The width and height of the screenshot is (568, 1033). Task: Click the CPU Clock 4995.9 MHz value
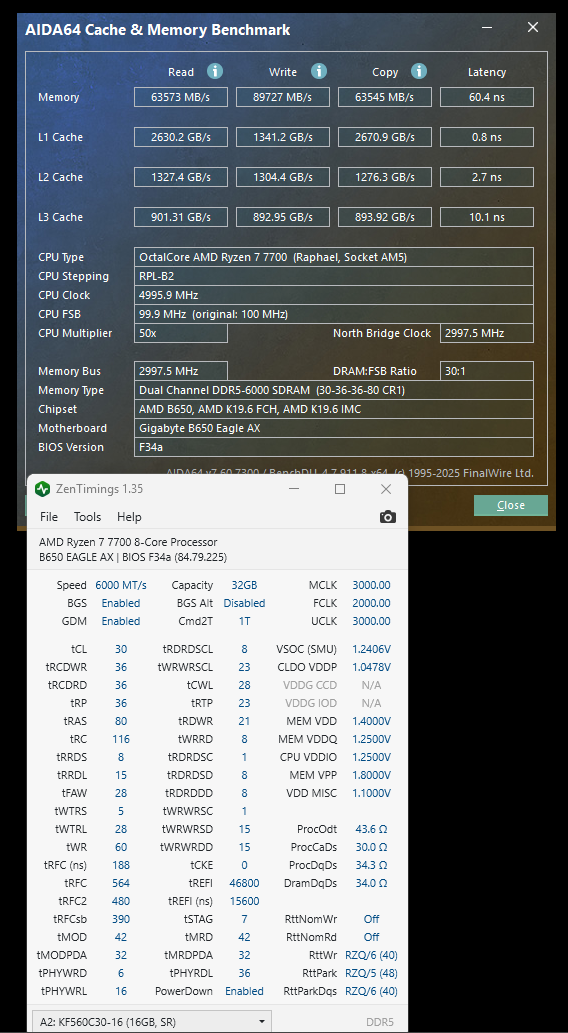point(333,295)
